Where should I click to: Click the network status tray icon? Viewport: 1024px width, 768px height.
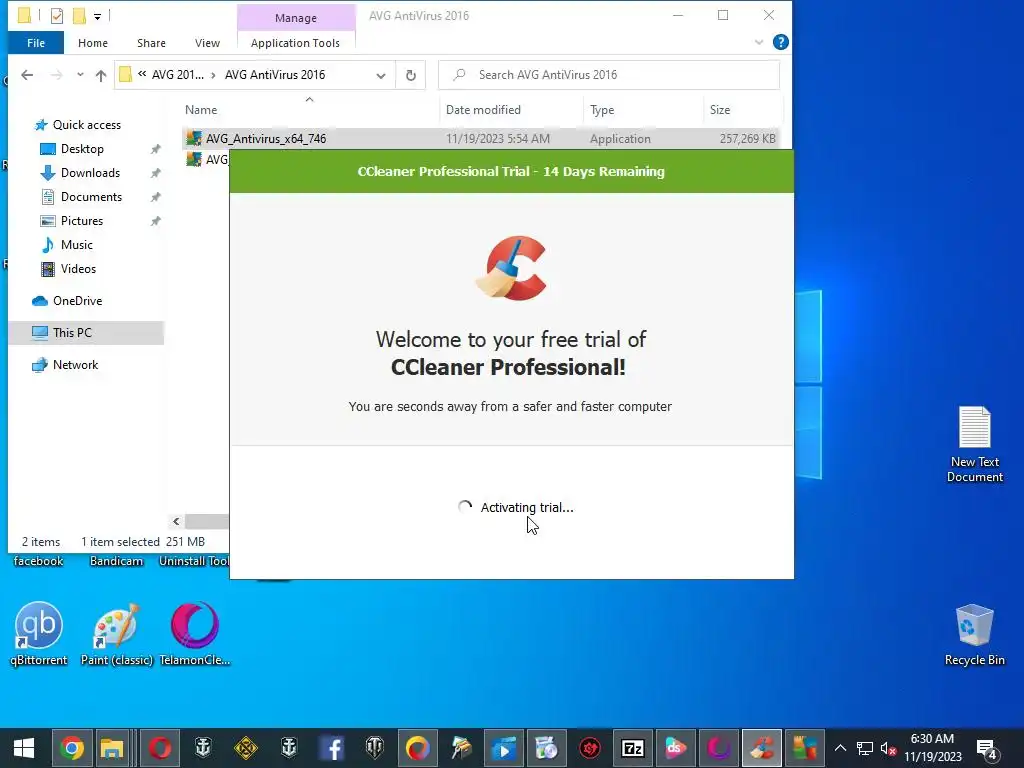pos(865,748)
